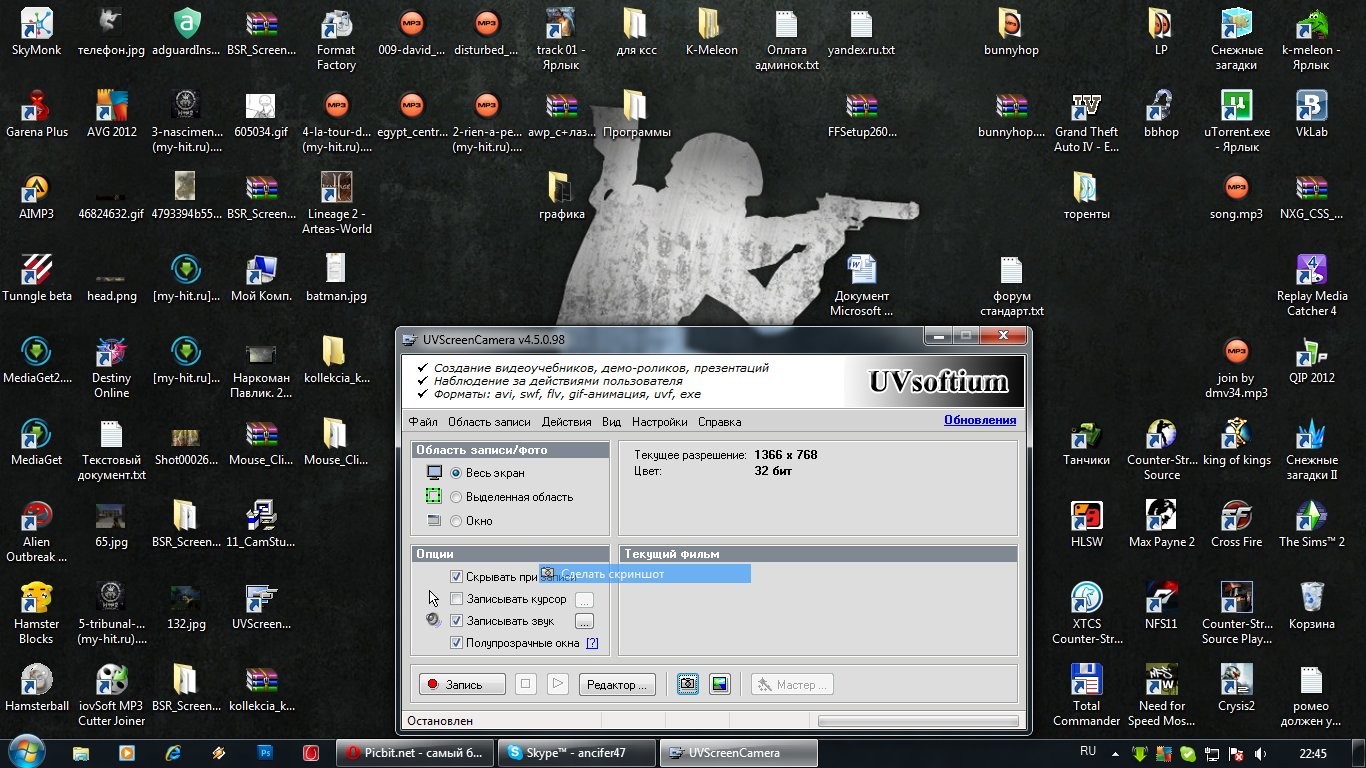Image resolution: width=1366 pixels, height=768 pixels.
Task: Select the AVG 2012 desktop icon
Action: click(112, 114)
